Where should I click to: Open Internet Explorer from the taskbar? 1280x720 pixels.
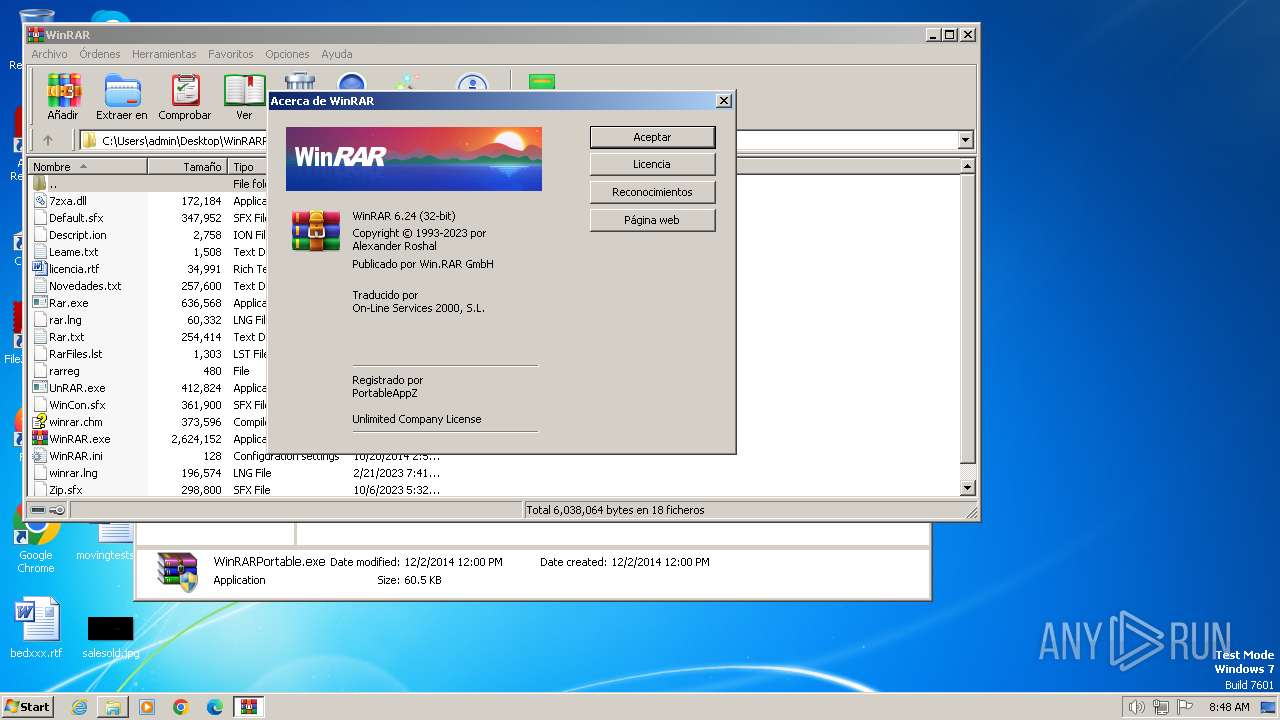tap(79, 707)
